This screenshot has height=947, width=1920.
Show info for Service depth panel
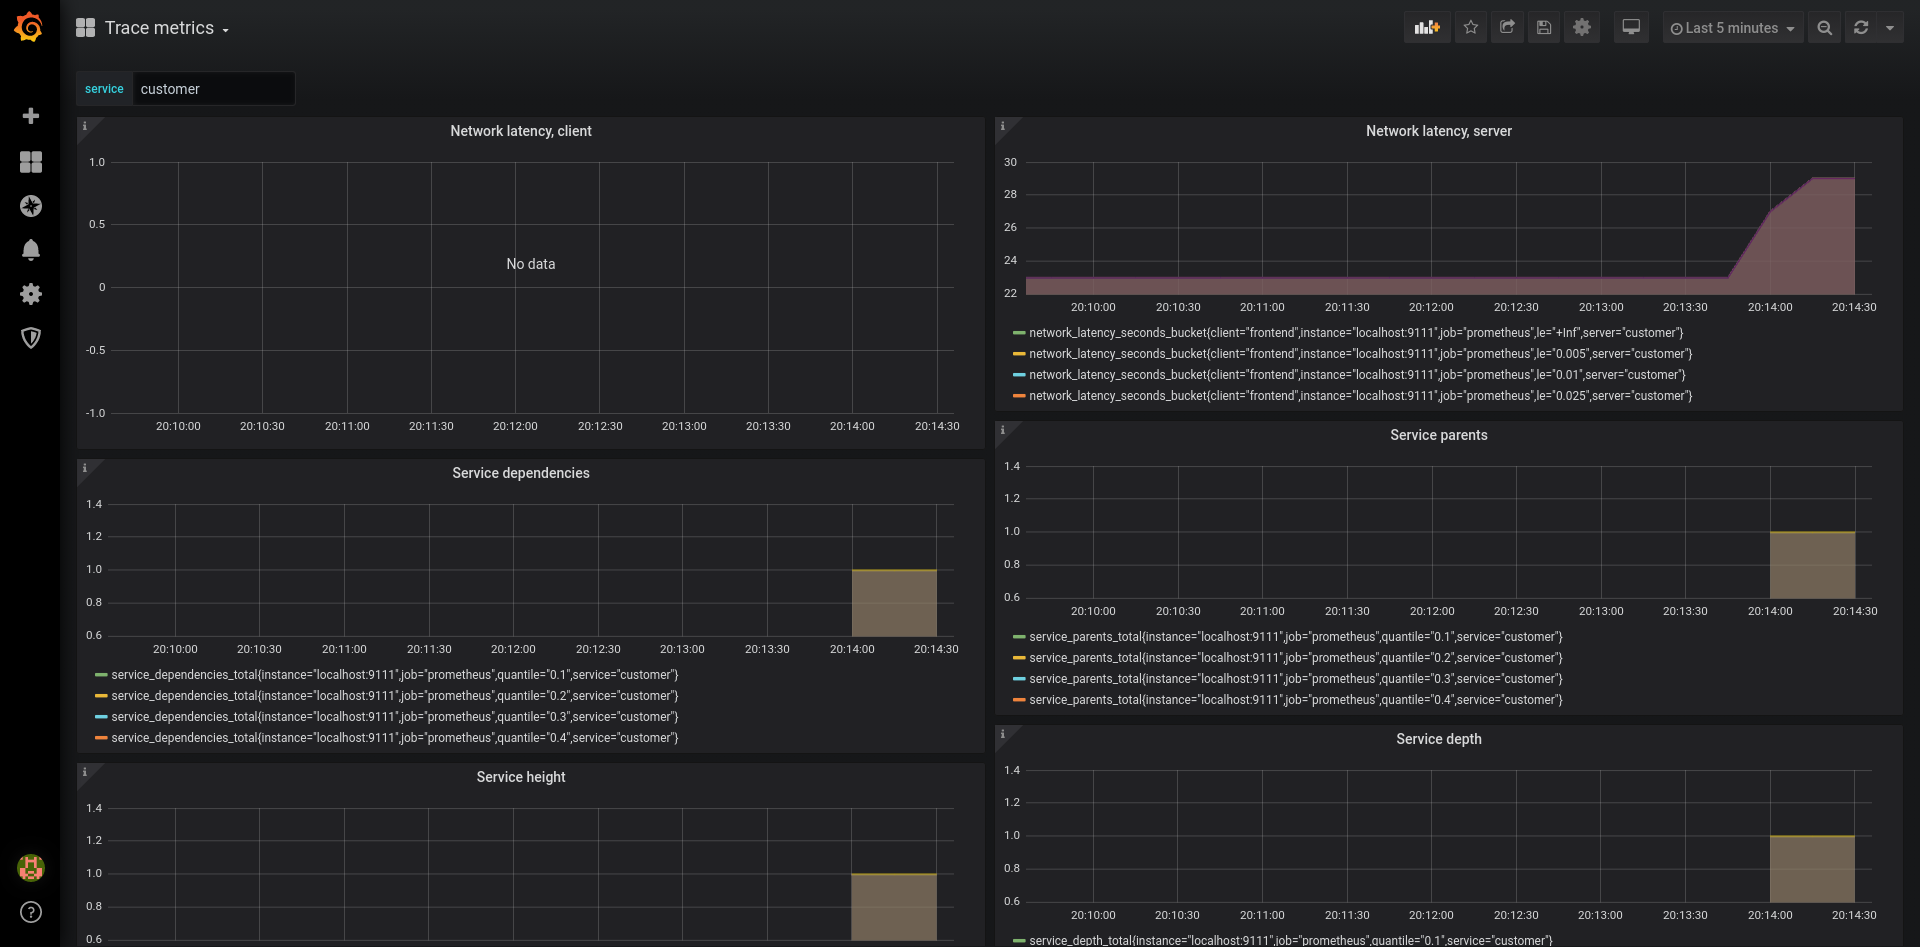(x=1002, y=734)
